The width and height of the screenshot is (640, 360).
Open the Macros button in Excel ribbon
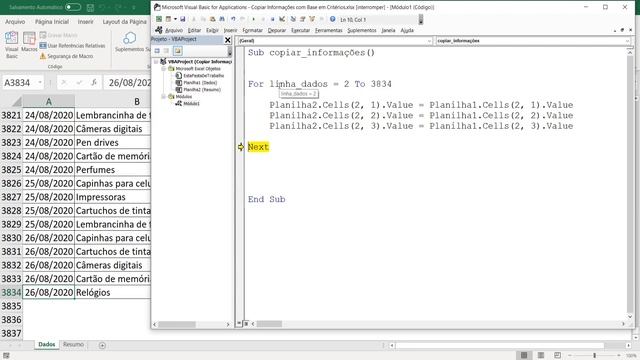tap(29, 42)
